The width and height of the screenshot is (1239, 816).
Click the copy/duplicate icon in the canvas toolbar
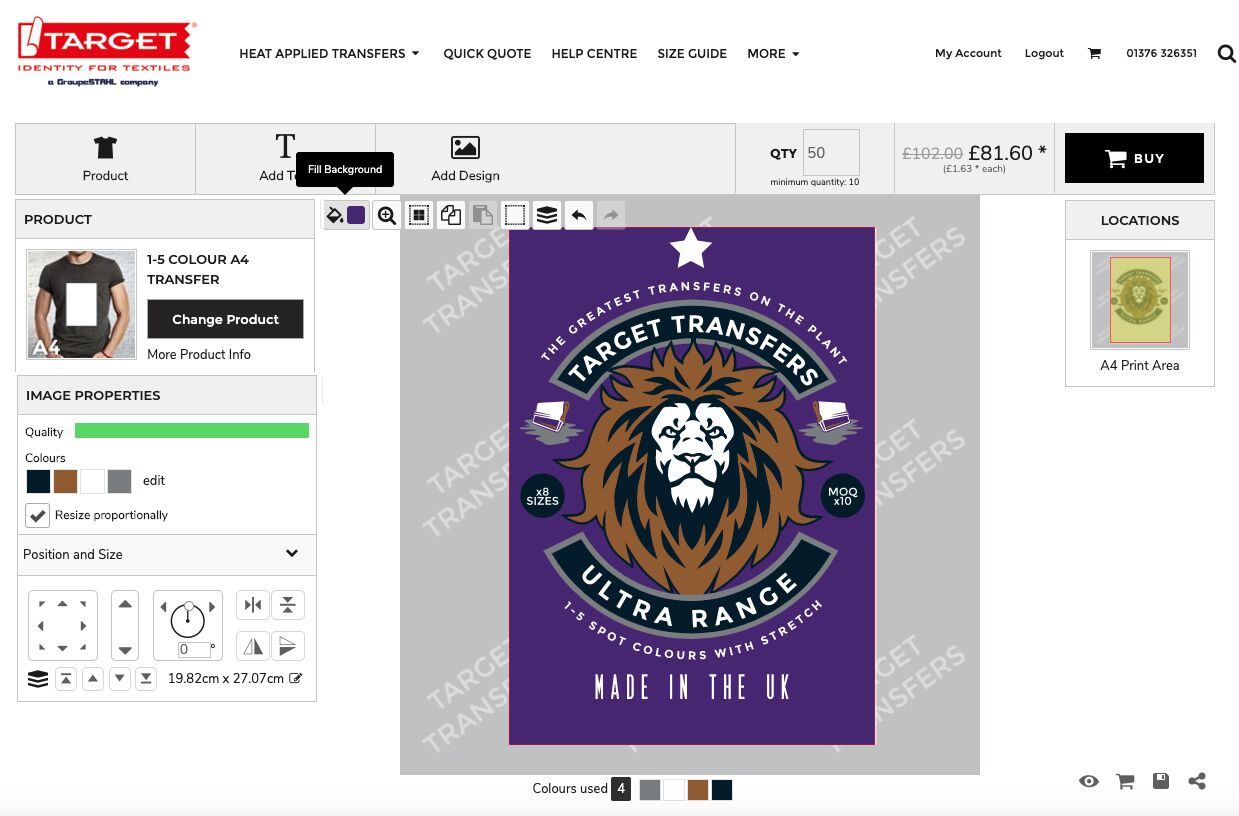click(451, 215)
